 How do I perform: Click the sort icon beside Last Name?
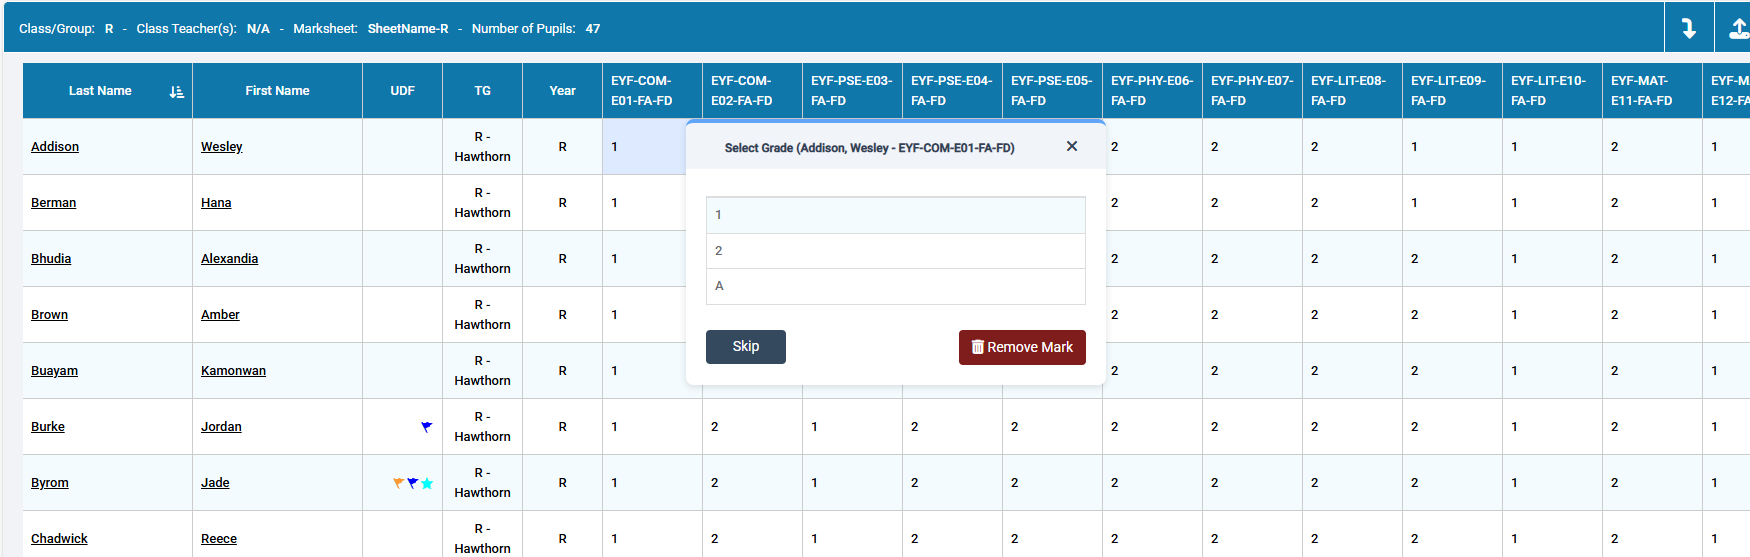[x=177, y=91]
